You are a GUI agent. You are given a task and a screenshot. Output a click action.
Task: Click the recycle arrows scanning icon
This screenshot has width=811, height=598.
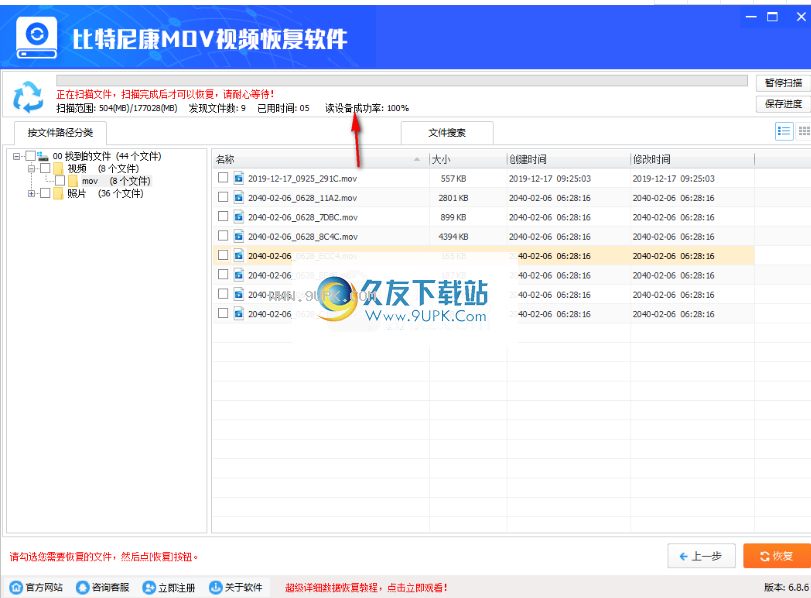pos(28,96)
